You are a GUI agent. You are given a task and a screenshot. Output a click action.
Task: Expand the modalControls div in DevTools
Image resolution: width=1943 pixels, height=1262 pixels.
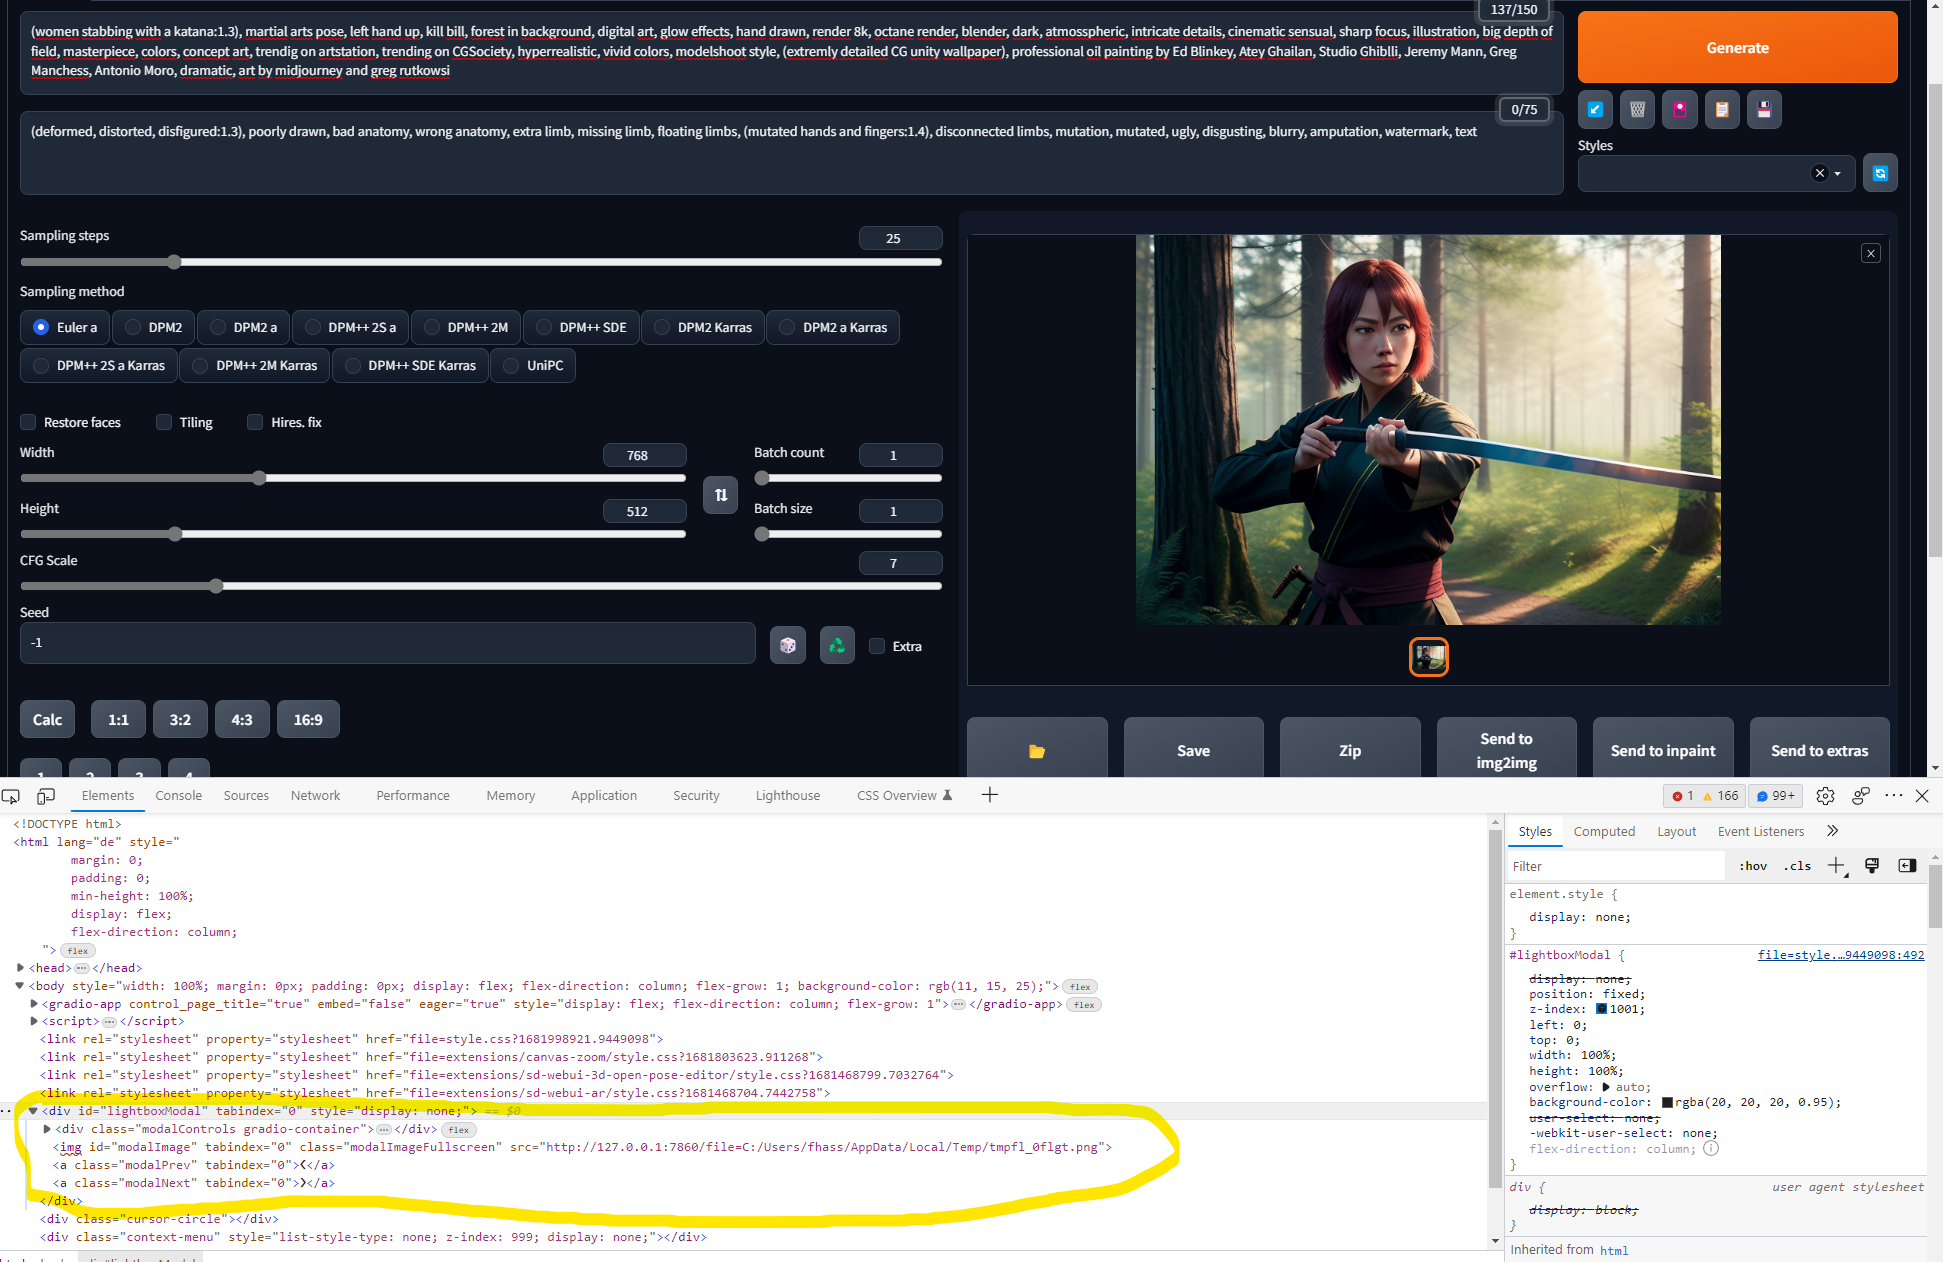pyautogui.click(x=47, y=1129)
